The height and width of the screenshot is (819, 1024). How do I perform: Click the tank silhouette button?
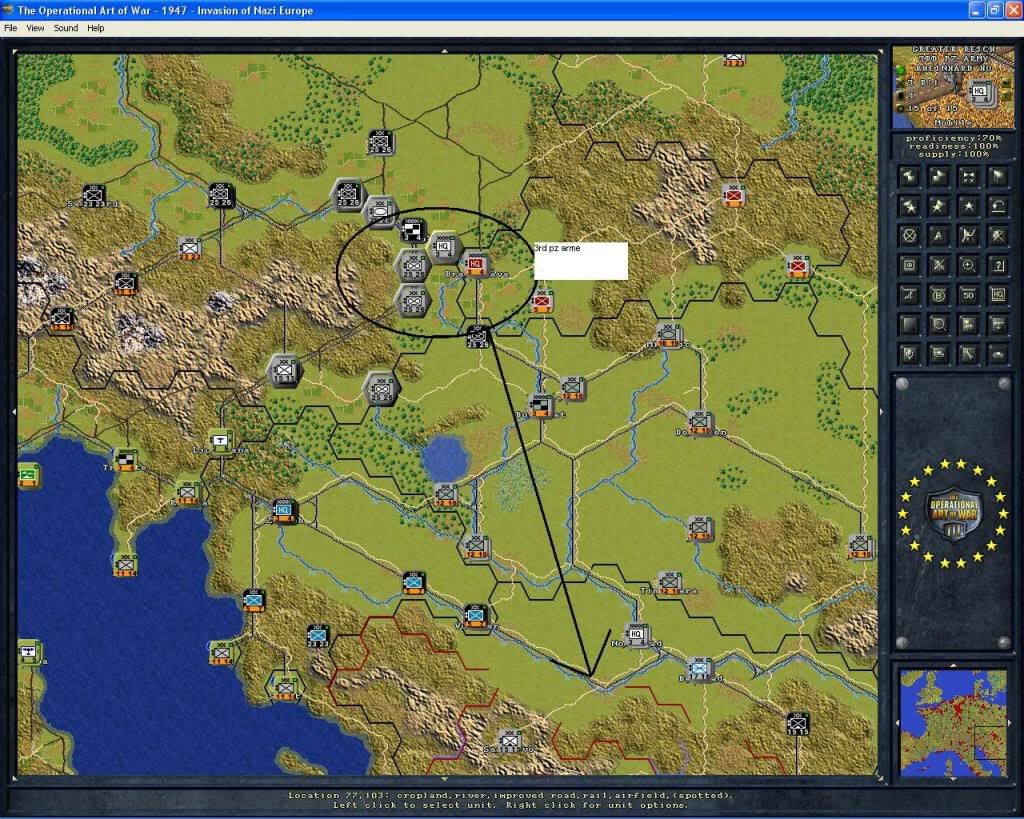[x=998, y=355]
